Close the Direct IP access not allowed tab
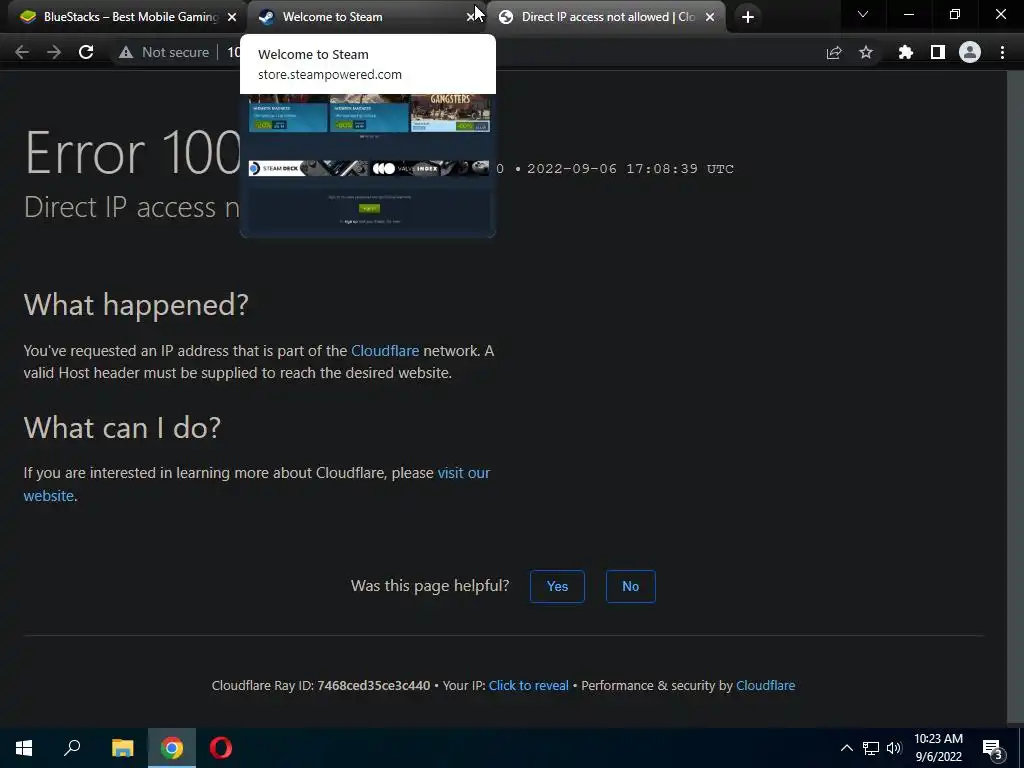The height and width of the screenshot is (768, 1024). [x=710, y=17]
